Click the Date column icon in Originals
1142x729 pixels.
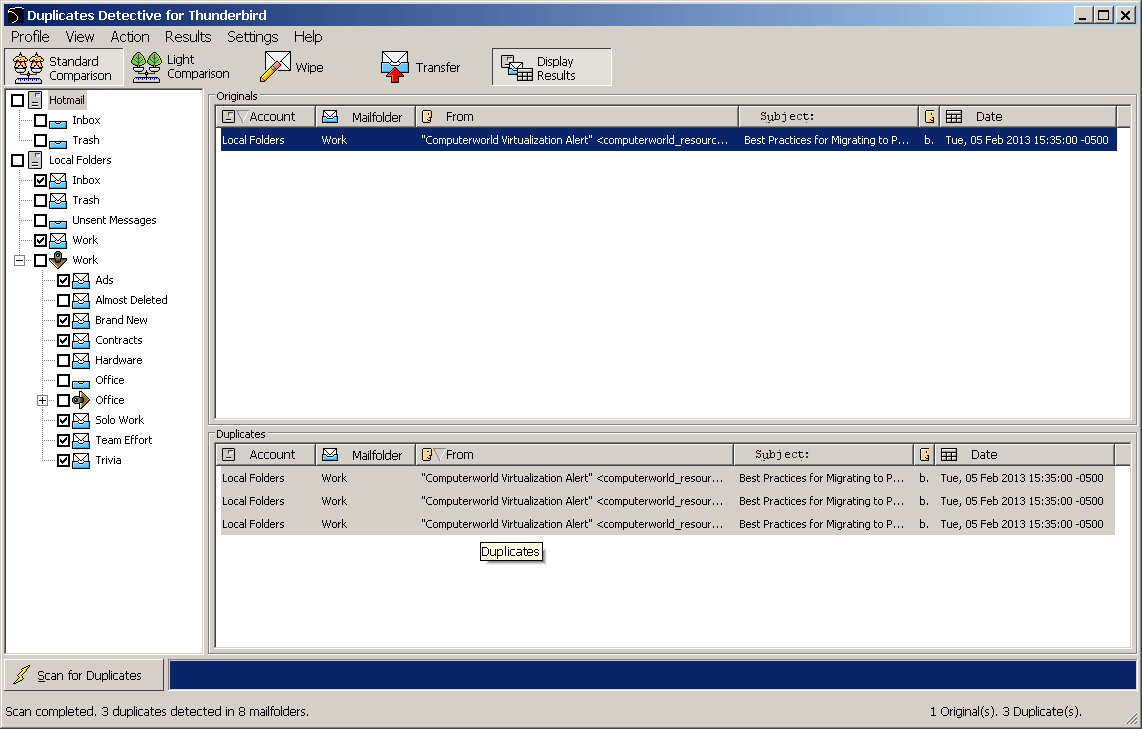coord(954,117)
